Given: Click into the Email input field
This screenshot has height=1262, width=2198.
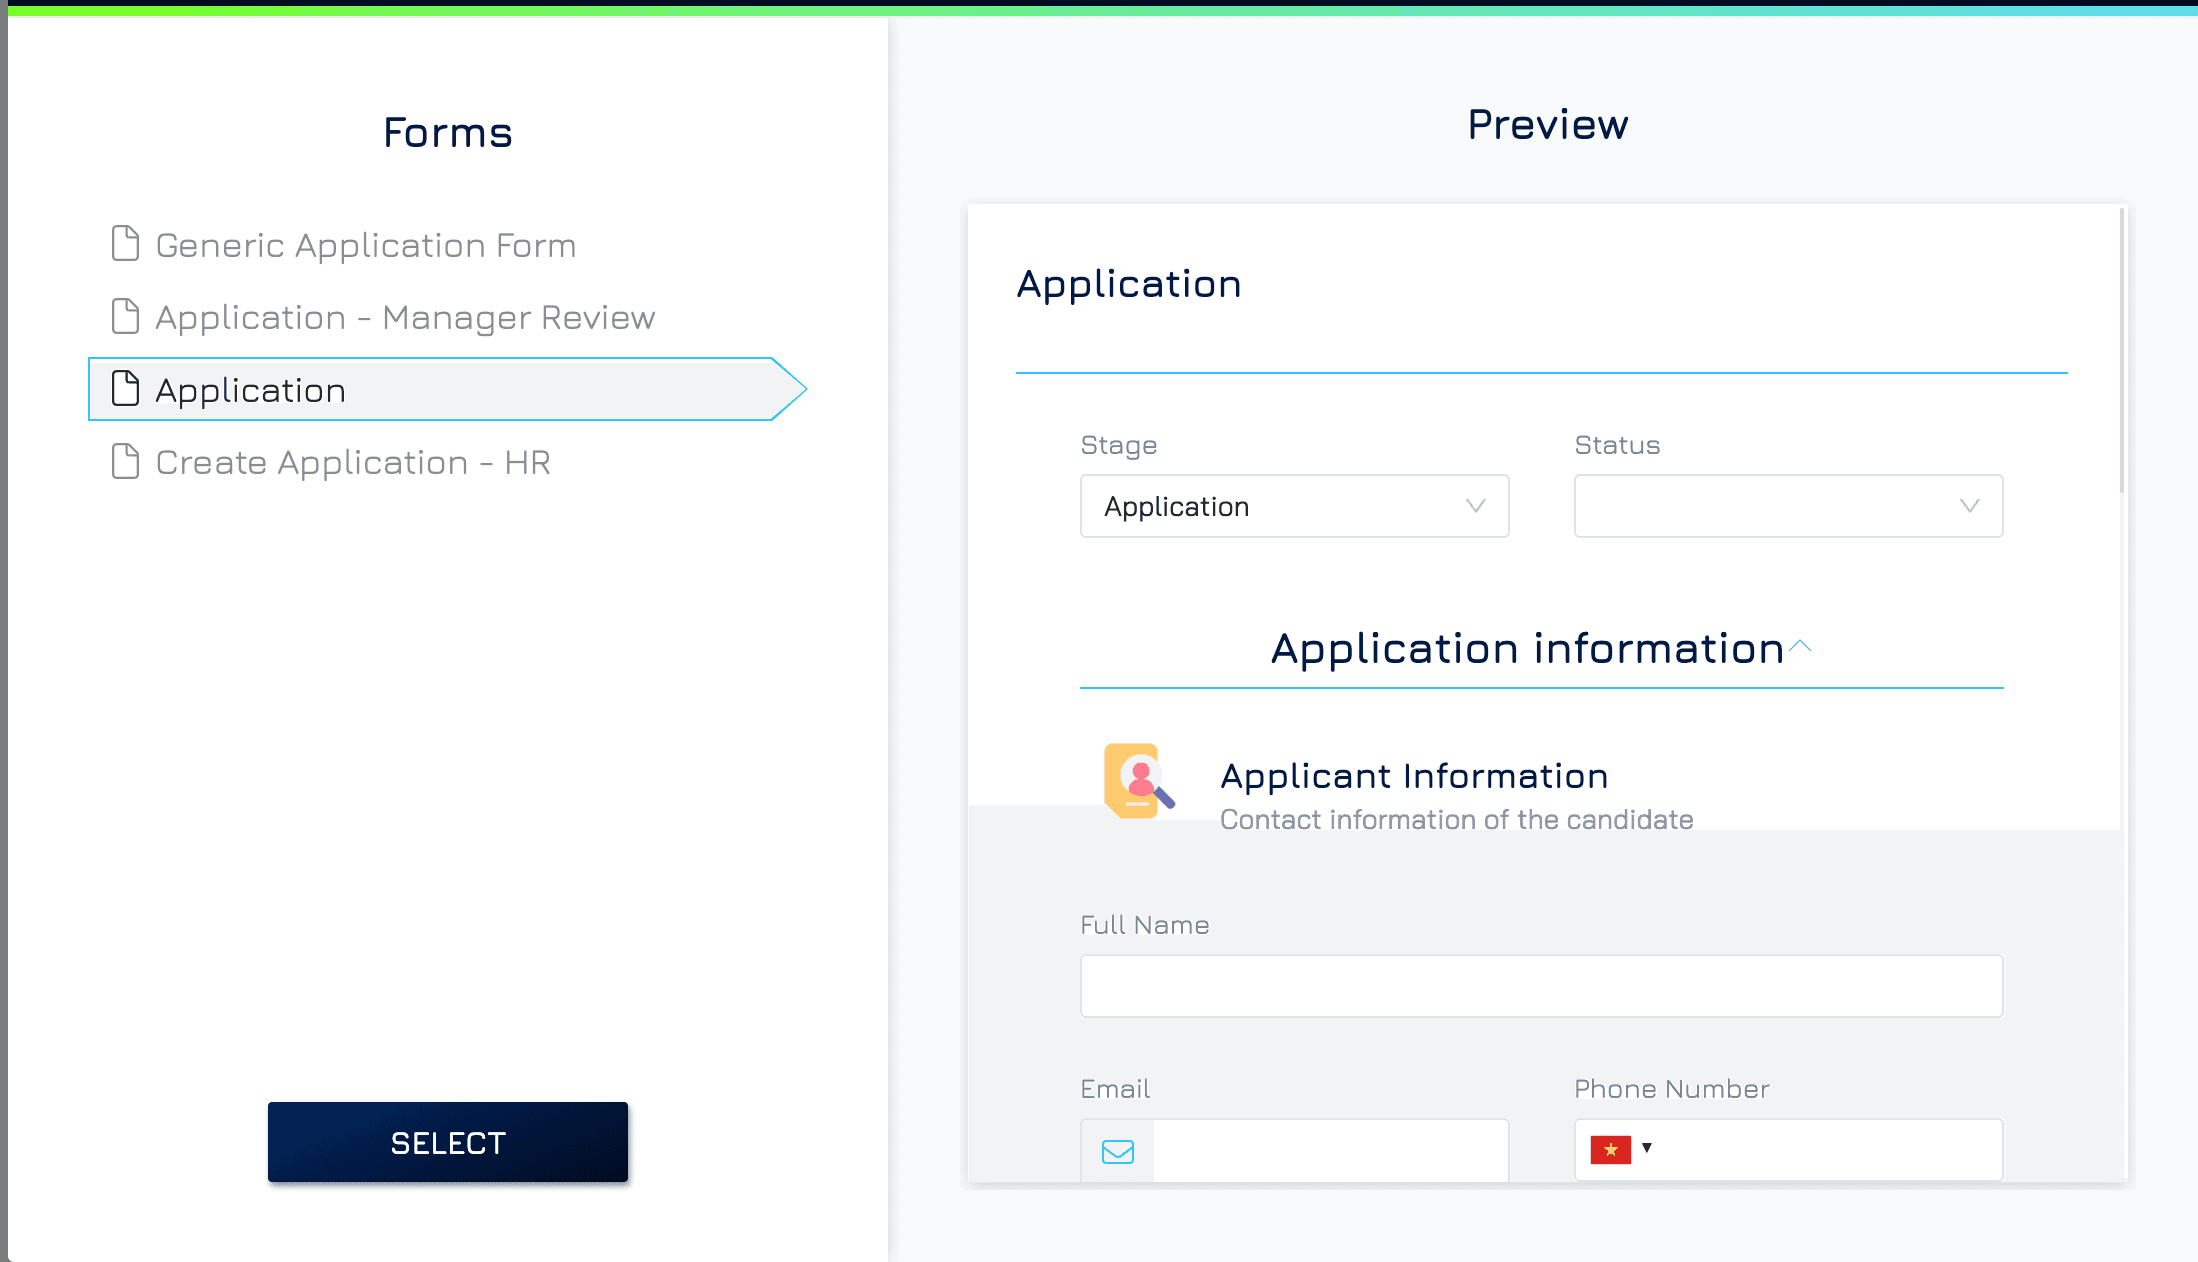Looking at the screenshot, I should point(1330,1151).
